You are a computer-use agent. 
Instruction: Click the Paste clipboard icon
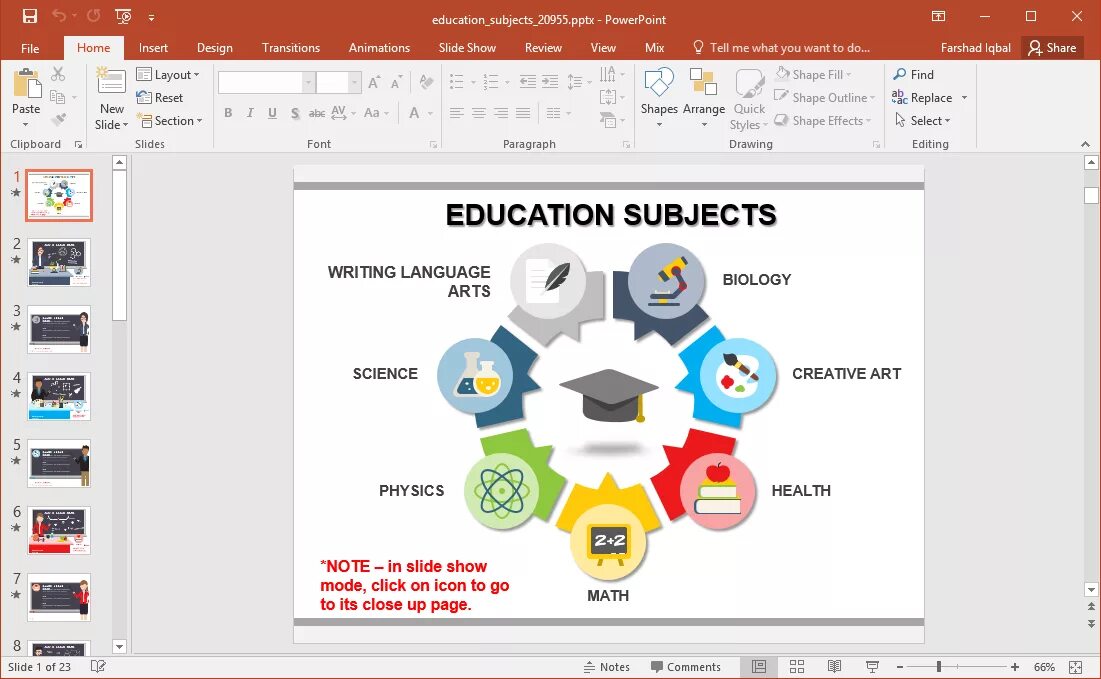(27, 84)
